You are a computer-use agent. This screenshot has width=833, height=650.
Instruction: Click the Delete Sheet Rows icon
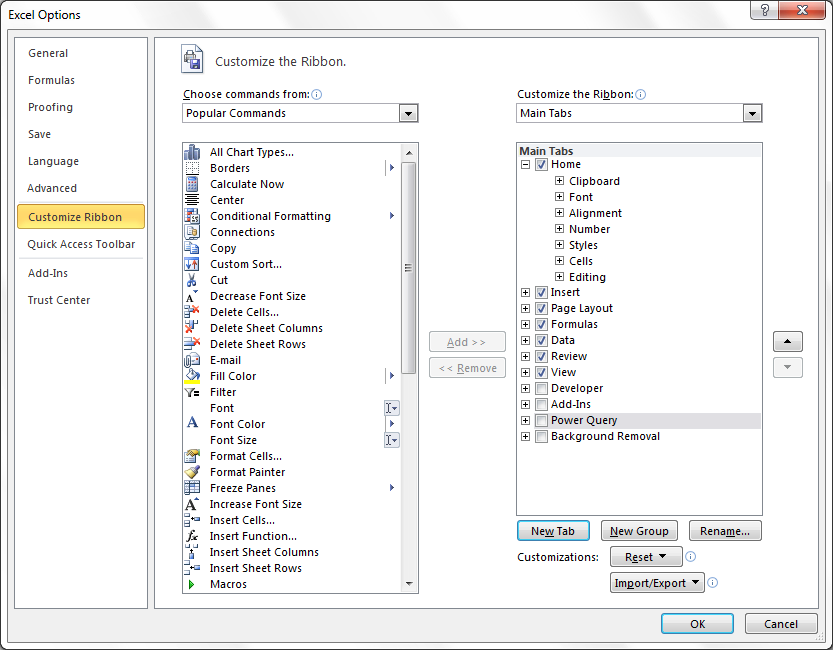point(192,344)
